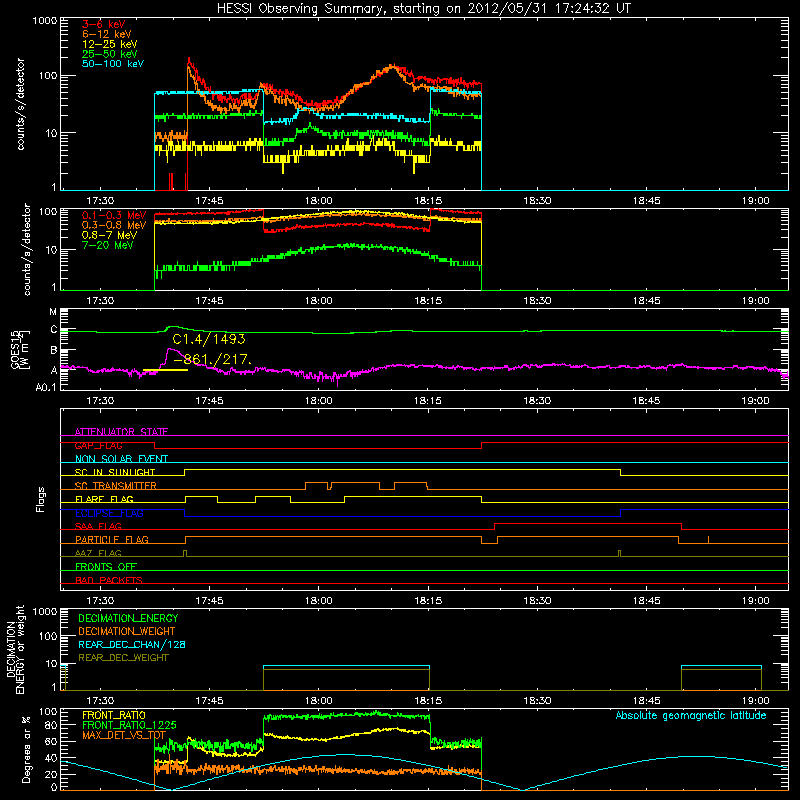Select the red '3-6 keV' legend label
This screenshot has height=800, width=800.
(103, 24)
